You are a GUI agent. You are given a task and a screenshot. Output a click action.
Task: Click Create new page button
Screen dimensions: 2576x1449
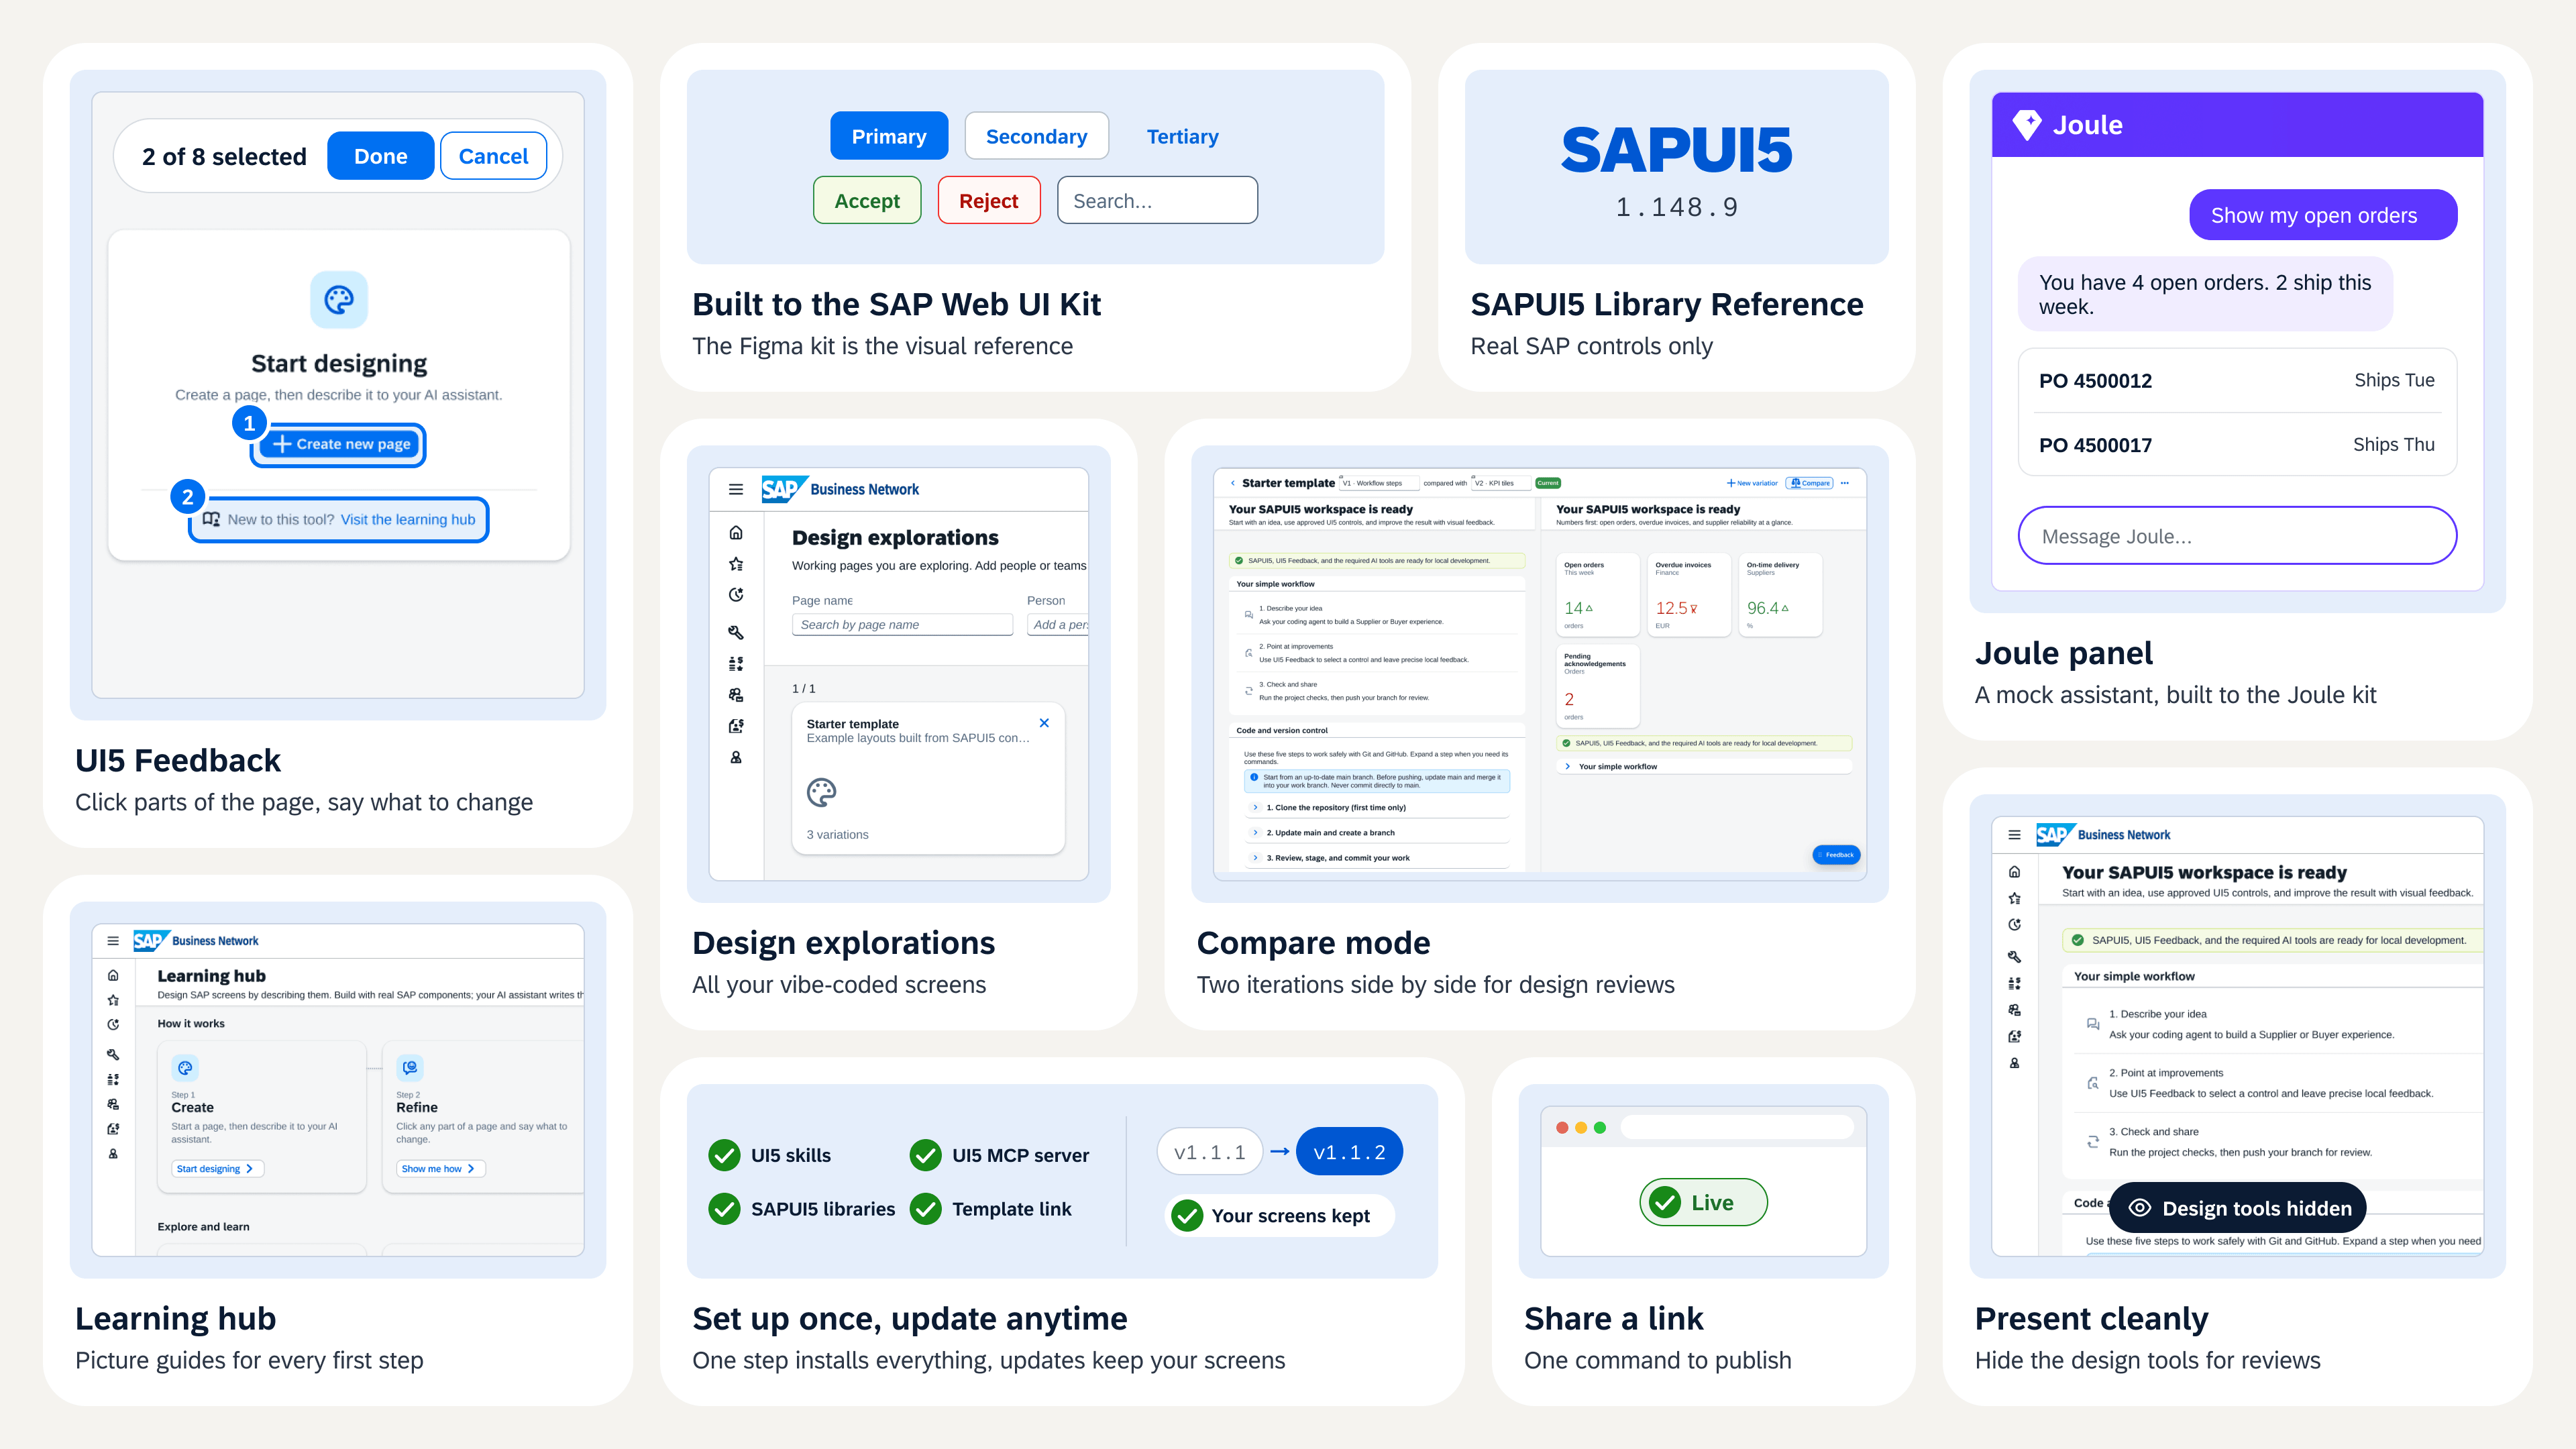click(x=339, y=444)
